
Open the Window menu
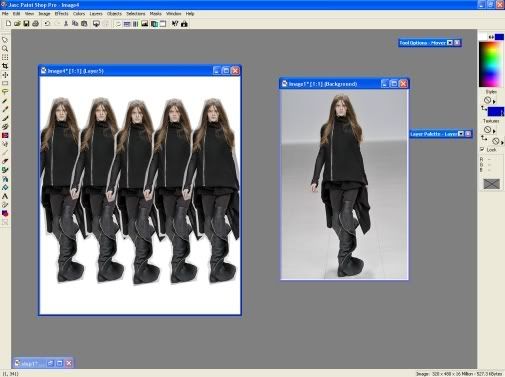click(x=174, y=14)
